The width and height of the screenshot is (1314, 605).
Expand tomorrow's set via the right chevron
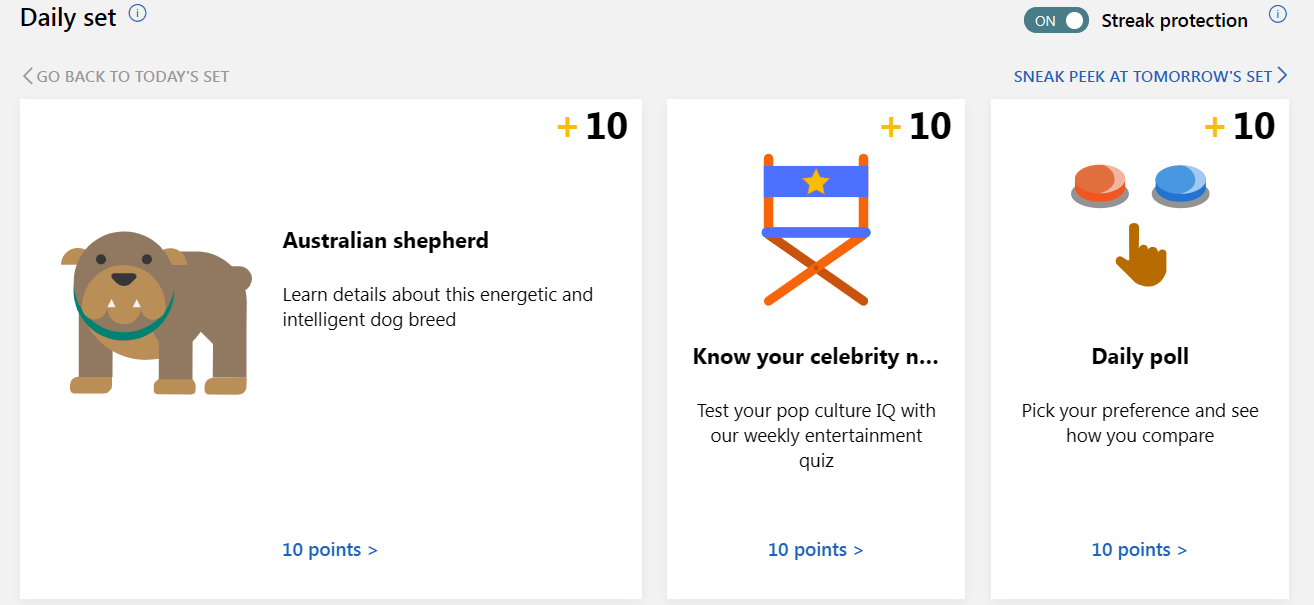click(x=1283, y=75)
